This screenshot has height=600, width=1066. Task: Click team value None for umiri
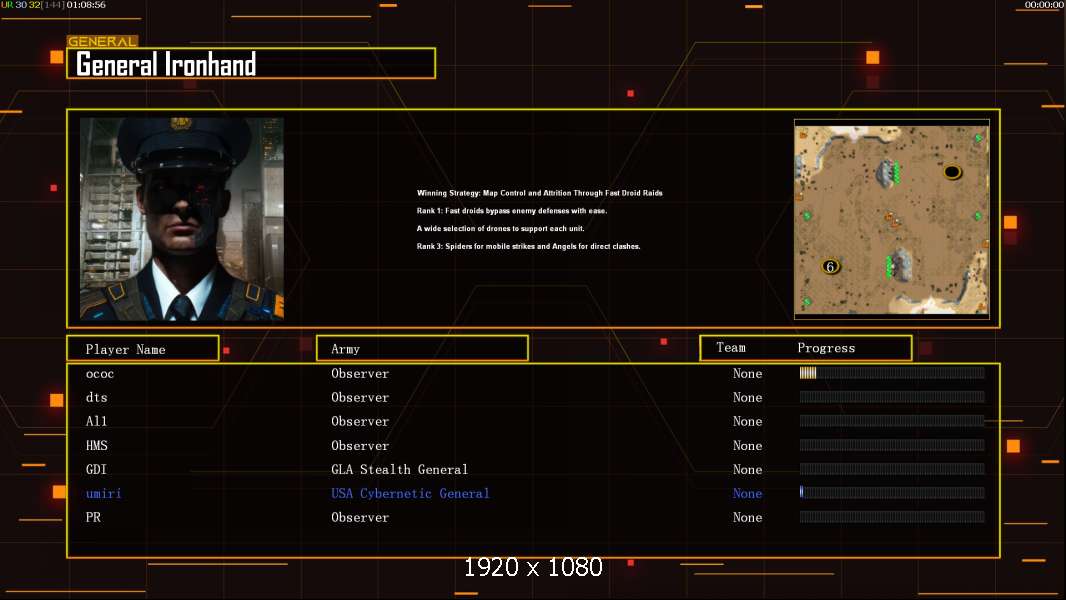[747, 493]
